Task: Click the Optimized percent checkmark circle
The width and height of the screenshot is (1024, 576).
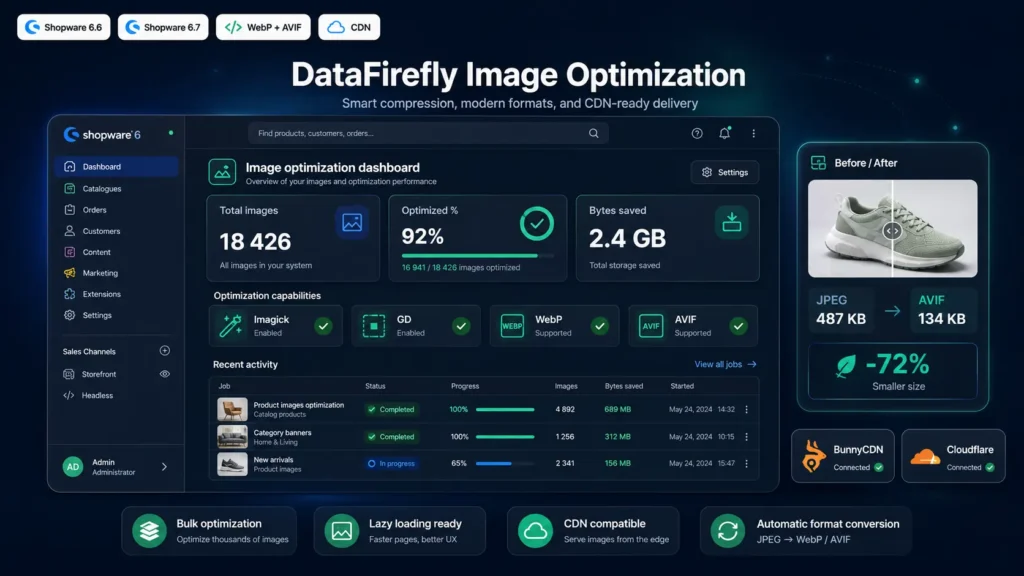Action: [537, 223]
